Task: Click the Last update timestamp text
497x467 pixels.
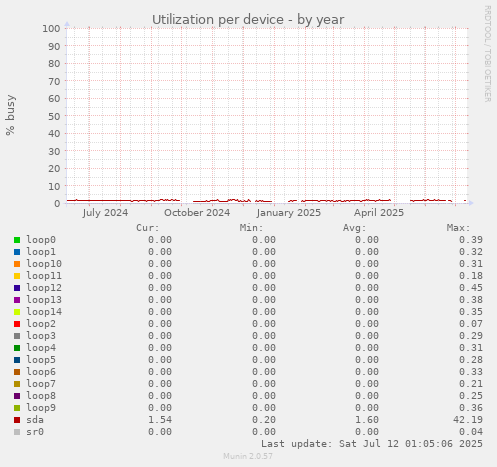Action: 372,444
